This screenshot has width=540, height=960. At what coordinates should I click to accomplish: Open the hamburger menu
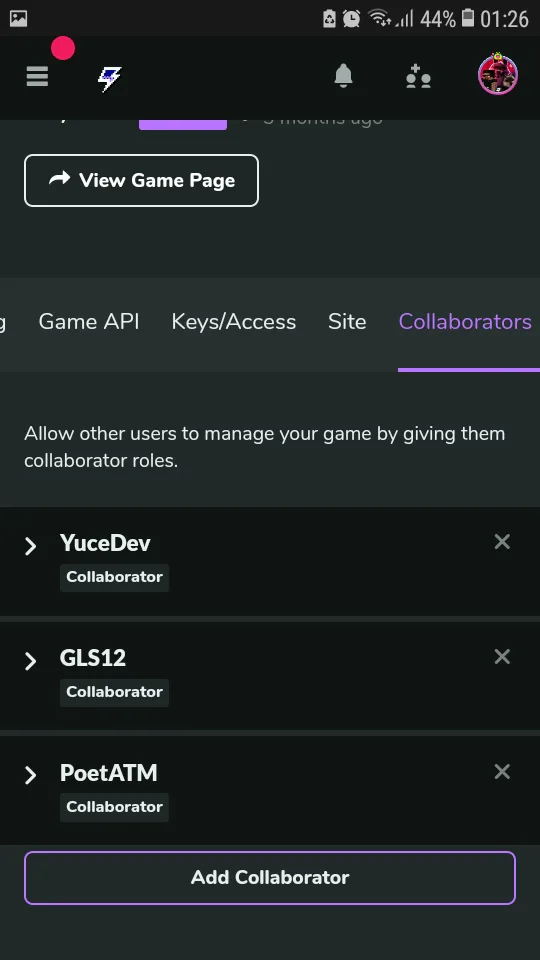tap(37, 77)
